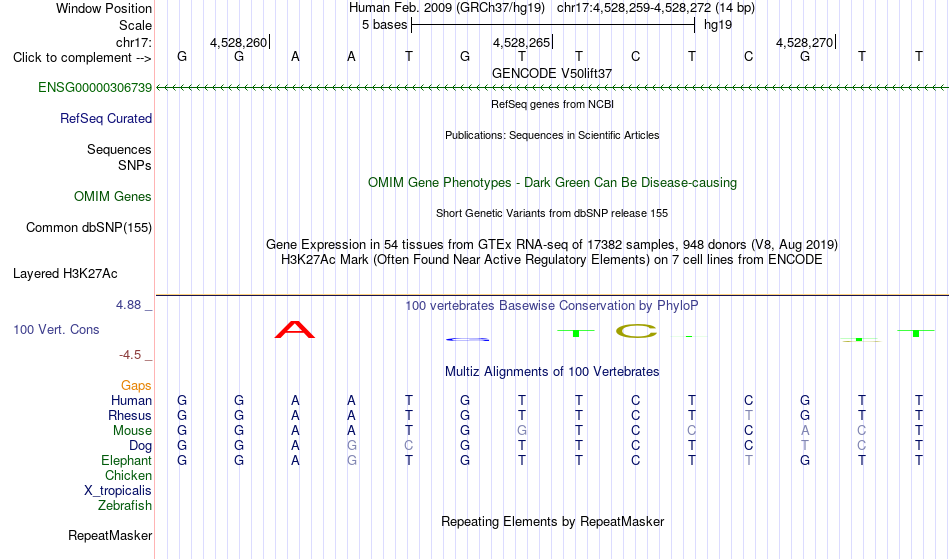Click the orange Gaps label
Image resolution: width=950 pixels, height=559 pixels.
[136, 386]
